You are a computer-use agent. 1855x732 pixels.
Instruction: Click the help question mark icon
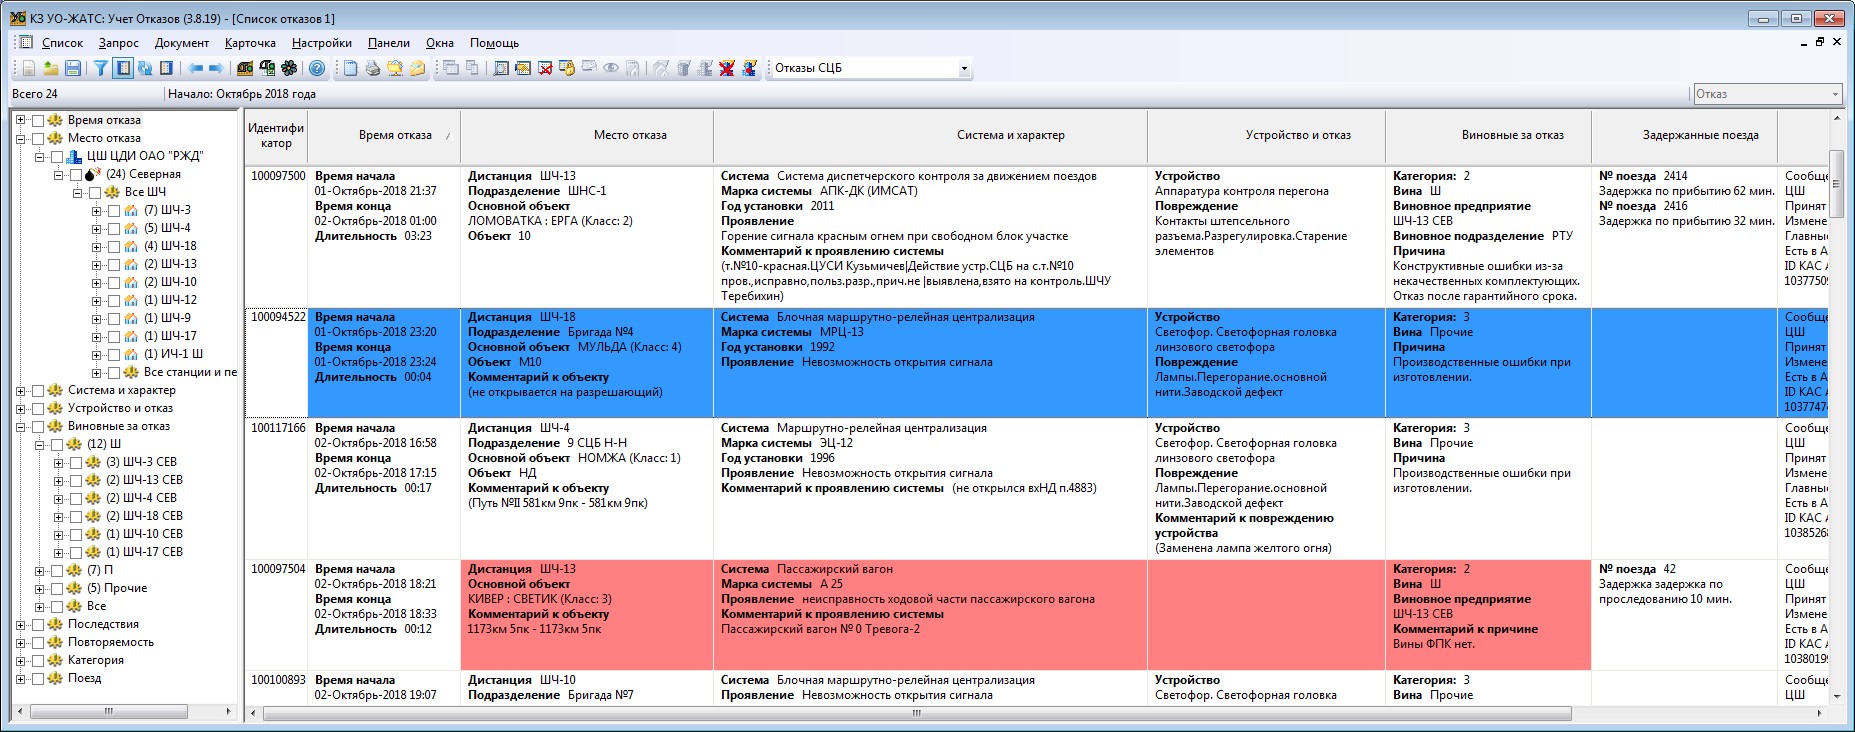pos(317,68)
